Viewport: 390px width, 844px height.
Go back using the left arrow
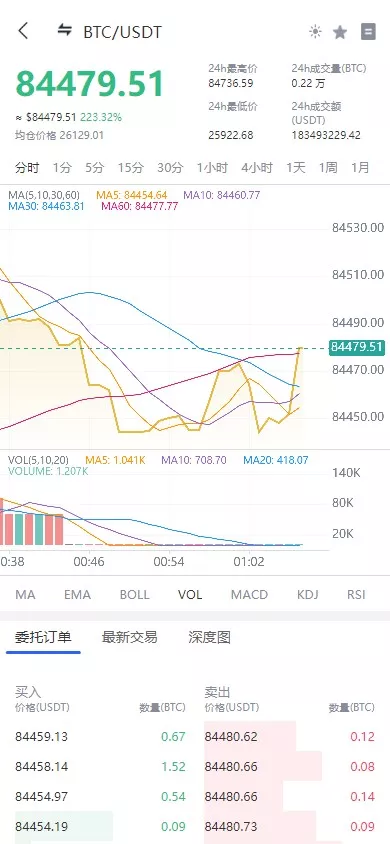tap(23, 31)
